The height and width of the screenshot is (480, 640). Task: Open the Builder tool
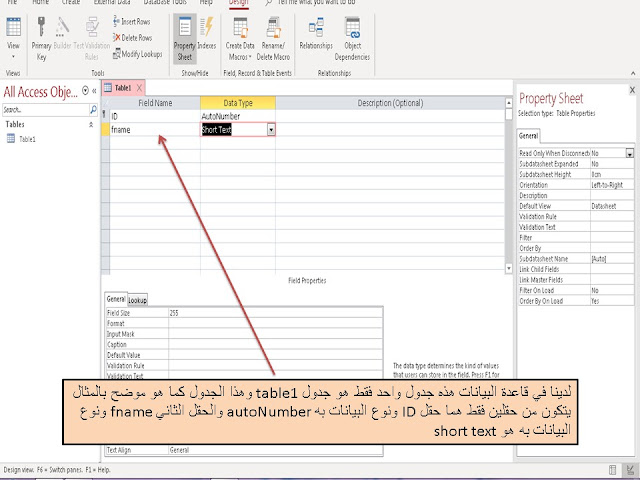click(x=62, y=33)
